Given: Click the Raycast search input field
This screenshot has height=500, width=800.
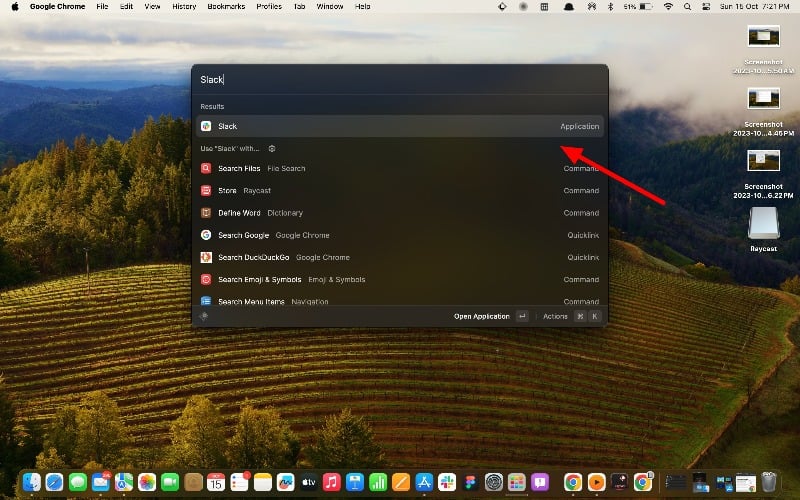Looking at the screenshot, I should click(400, 80).
